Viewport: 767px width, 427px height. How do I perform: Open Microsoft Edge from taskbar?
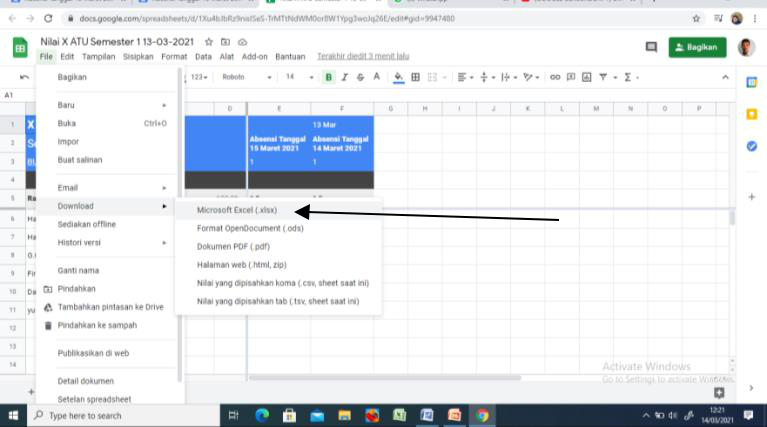coord(263,415)
